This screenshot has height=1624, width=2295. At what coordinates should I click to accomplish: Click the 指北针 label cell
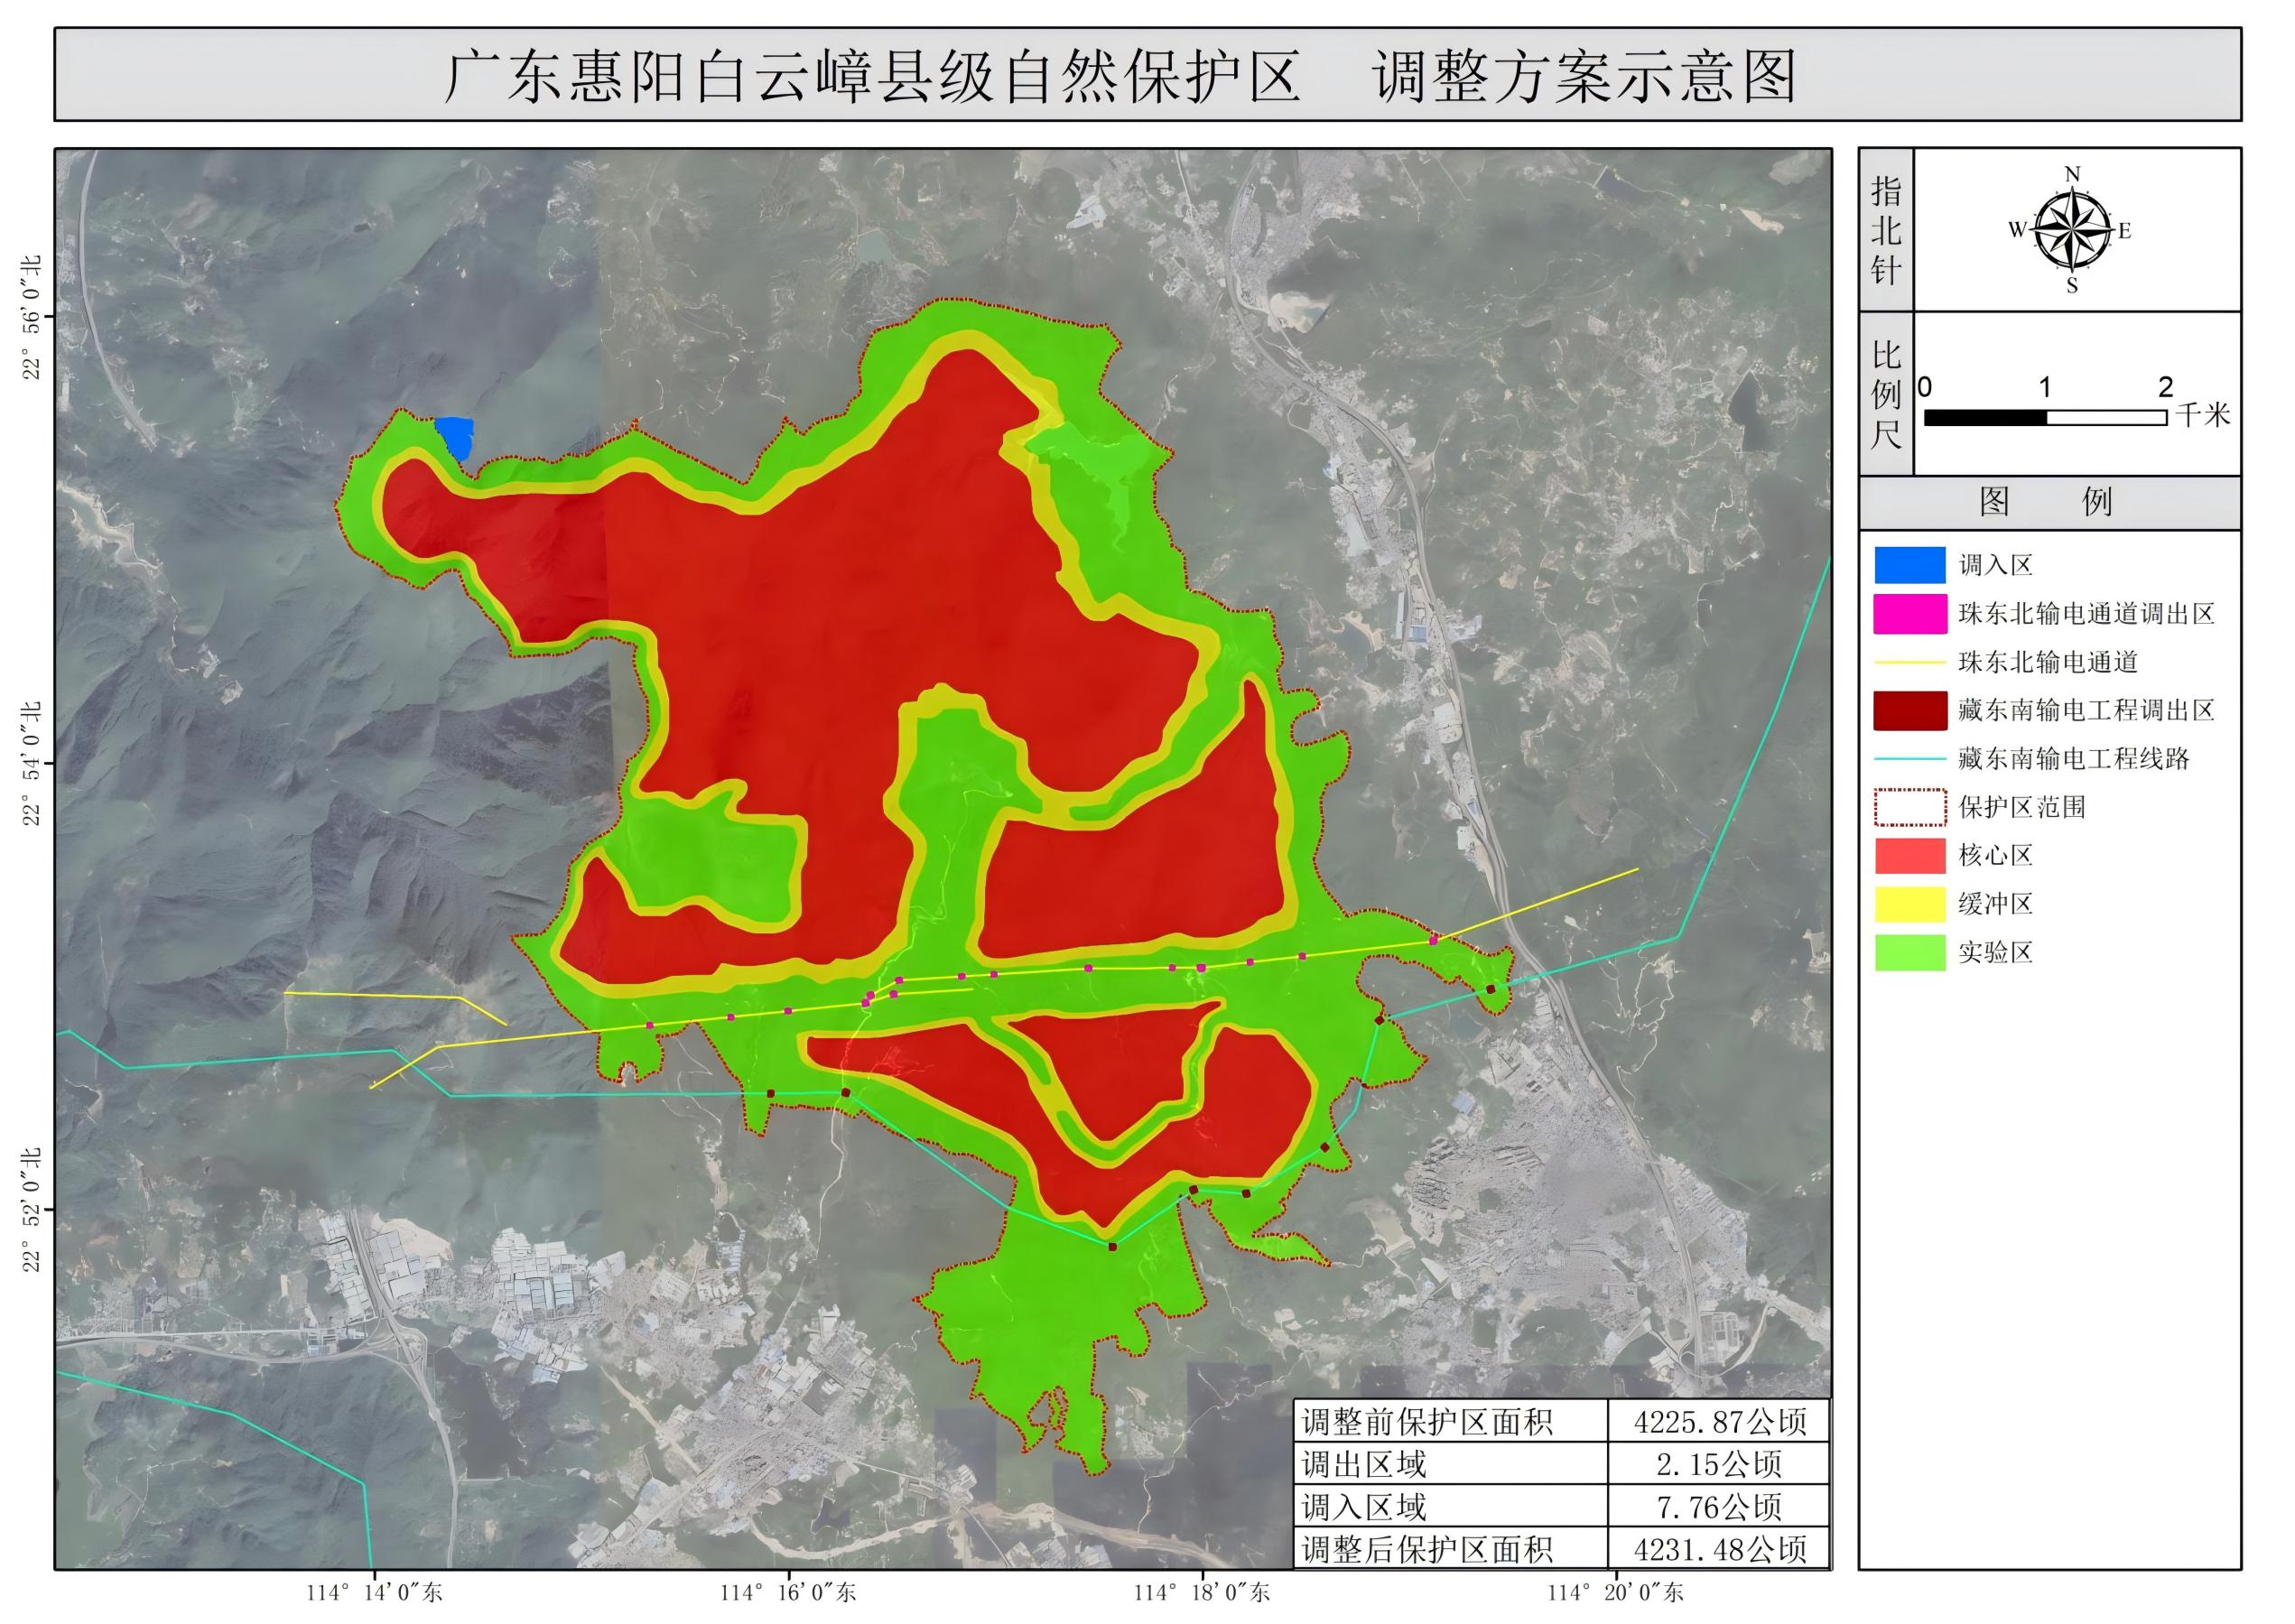1886,230
